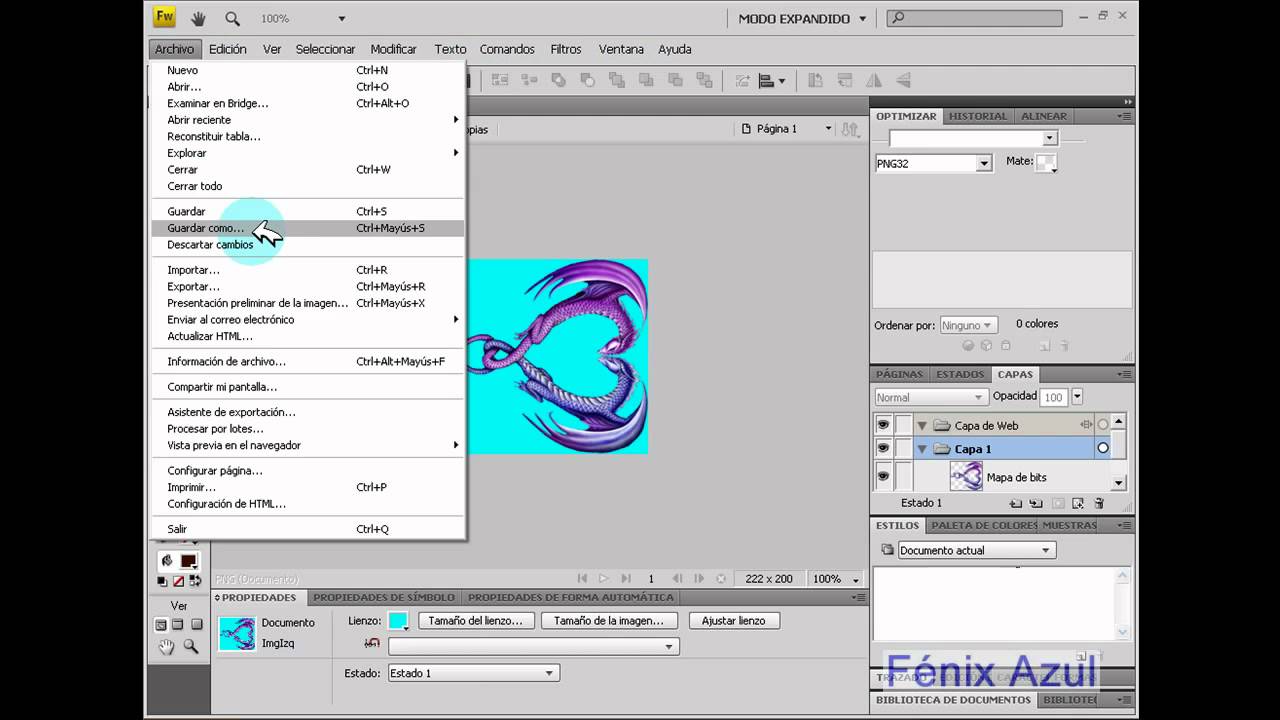Choose Importar… from Archivo menu

[x=306, y=270]
